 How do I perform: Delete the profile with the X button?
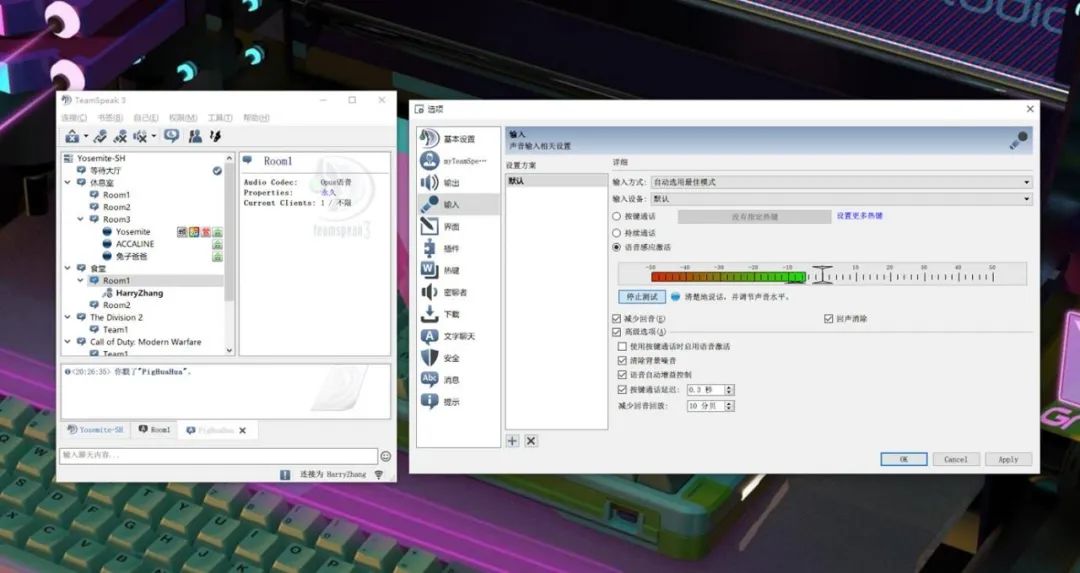pyautogui.click(x=531, y=440)
